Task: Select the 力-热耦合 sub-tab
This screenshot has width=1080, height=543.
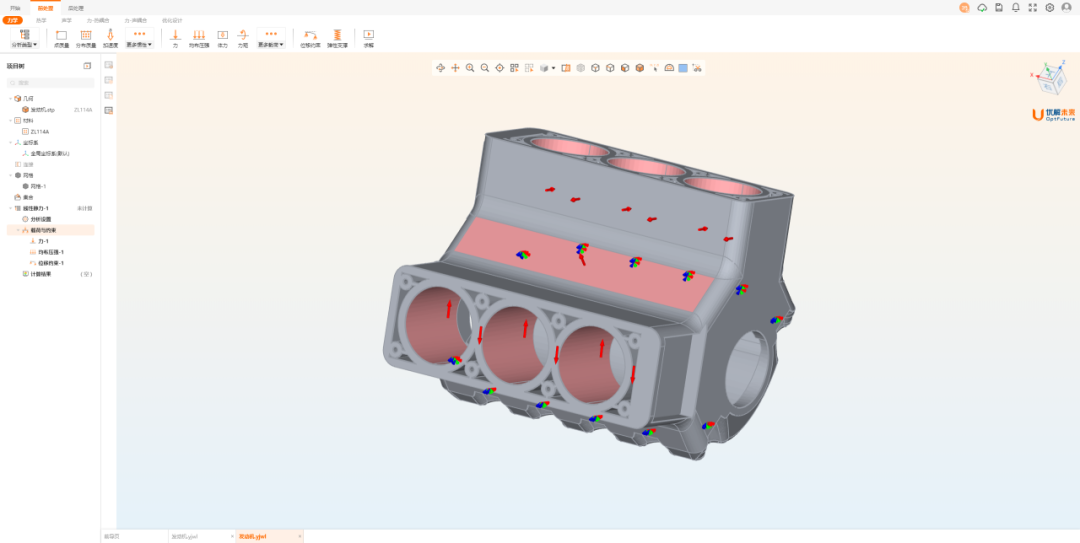Action: (x=97, y=21)
